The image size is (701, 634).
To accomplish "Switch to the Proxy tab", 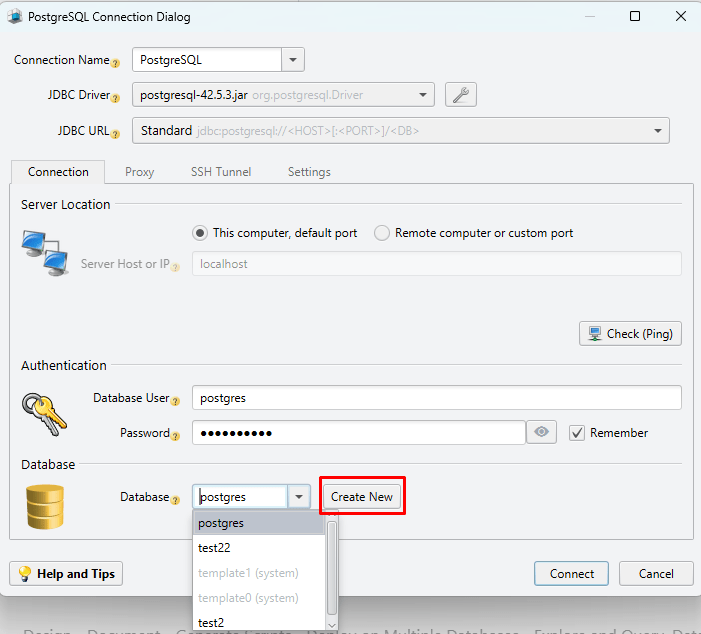I will tap(139, 172).
